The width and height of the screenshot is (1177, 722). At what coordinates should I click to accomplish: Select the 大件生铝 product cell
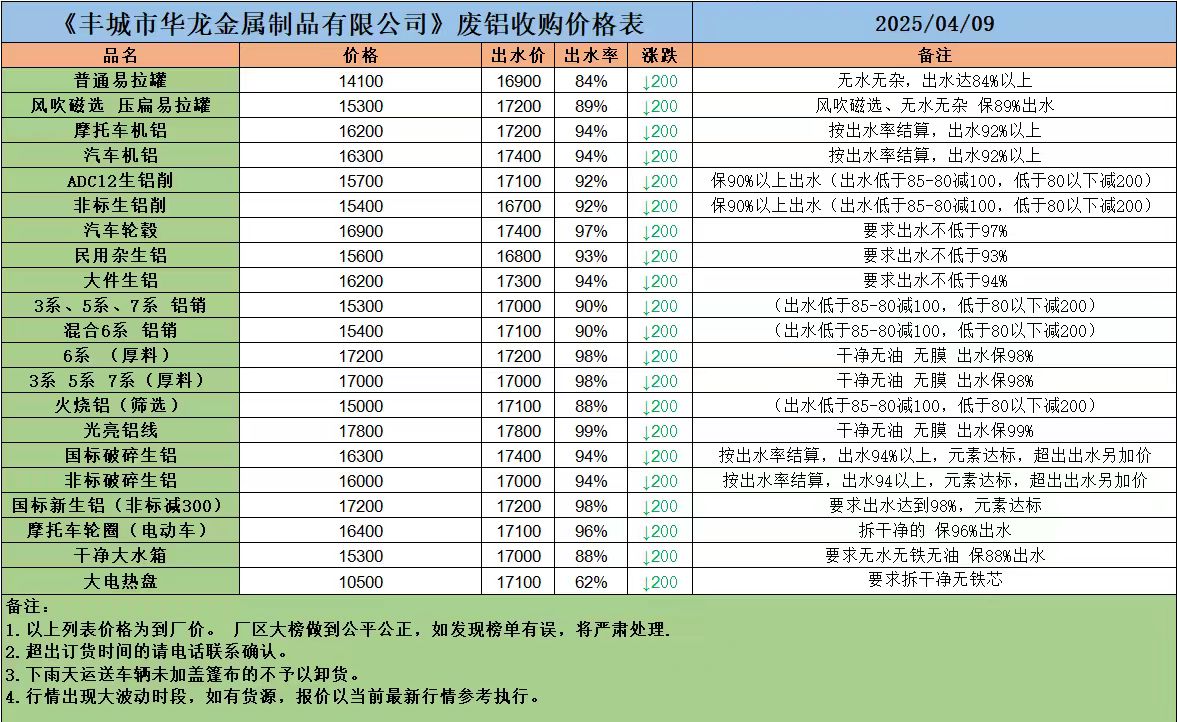pyautogui.click(x=121, y=281)
